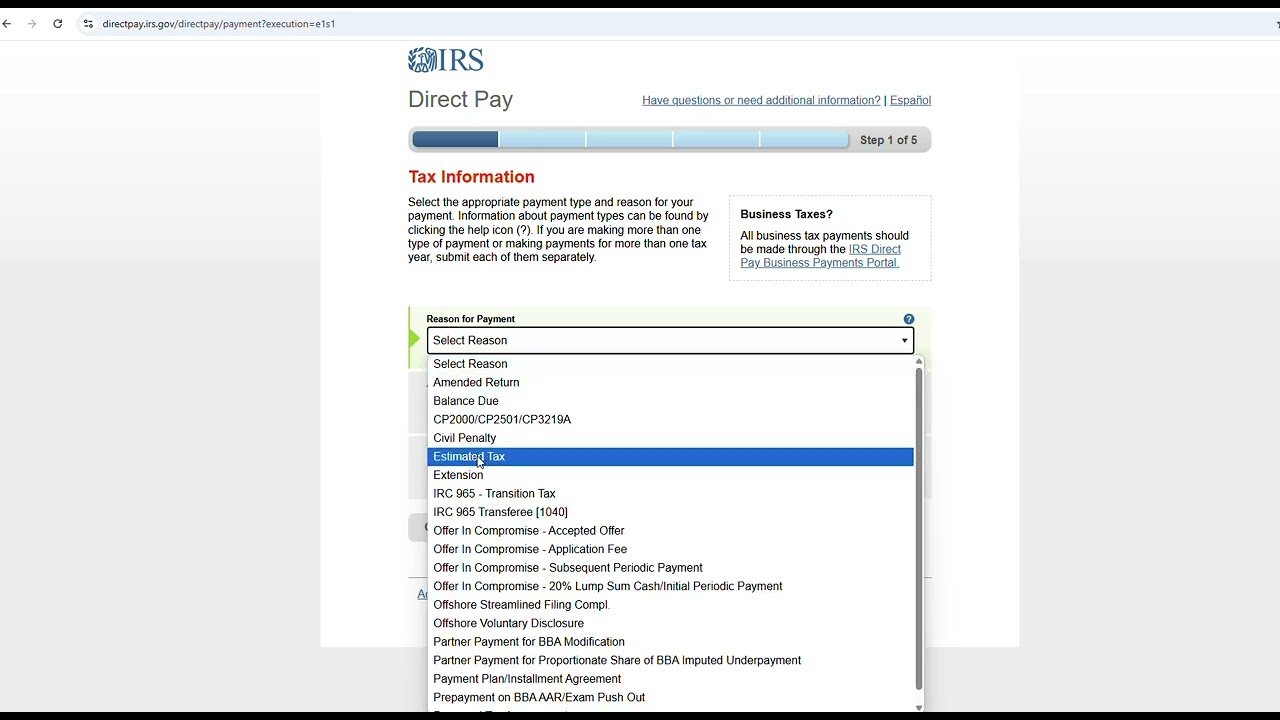The height and width of the screenshot is (720, 1280).
Task: Open the Reason for Payment help icon
Action: (909, 319)
